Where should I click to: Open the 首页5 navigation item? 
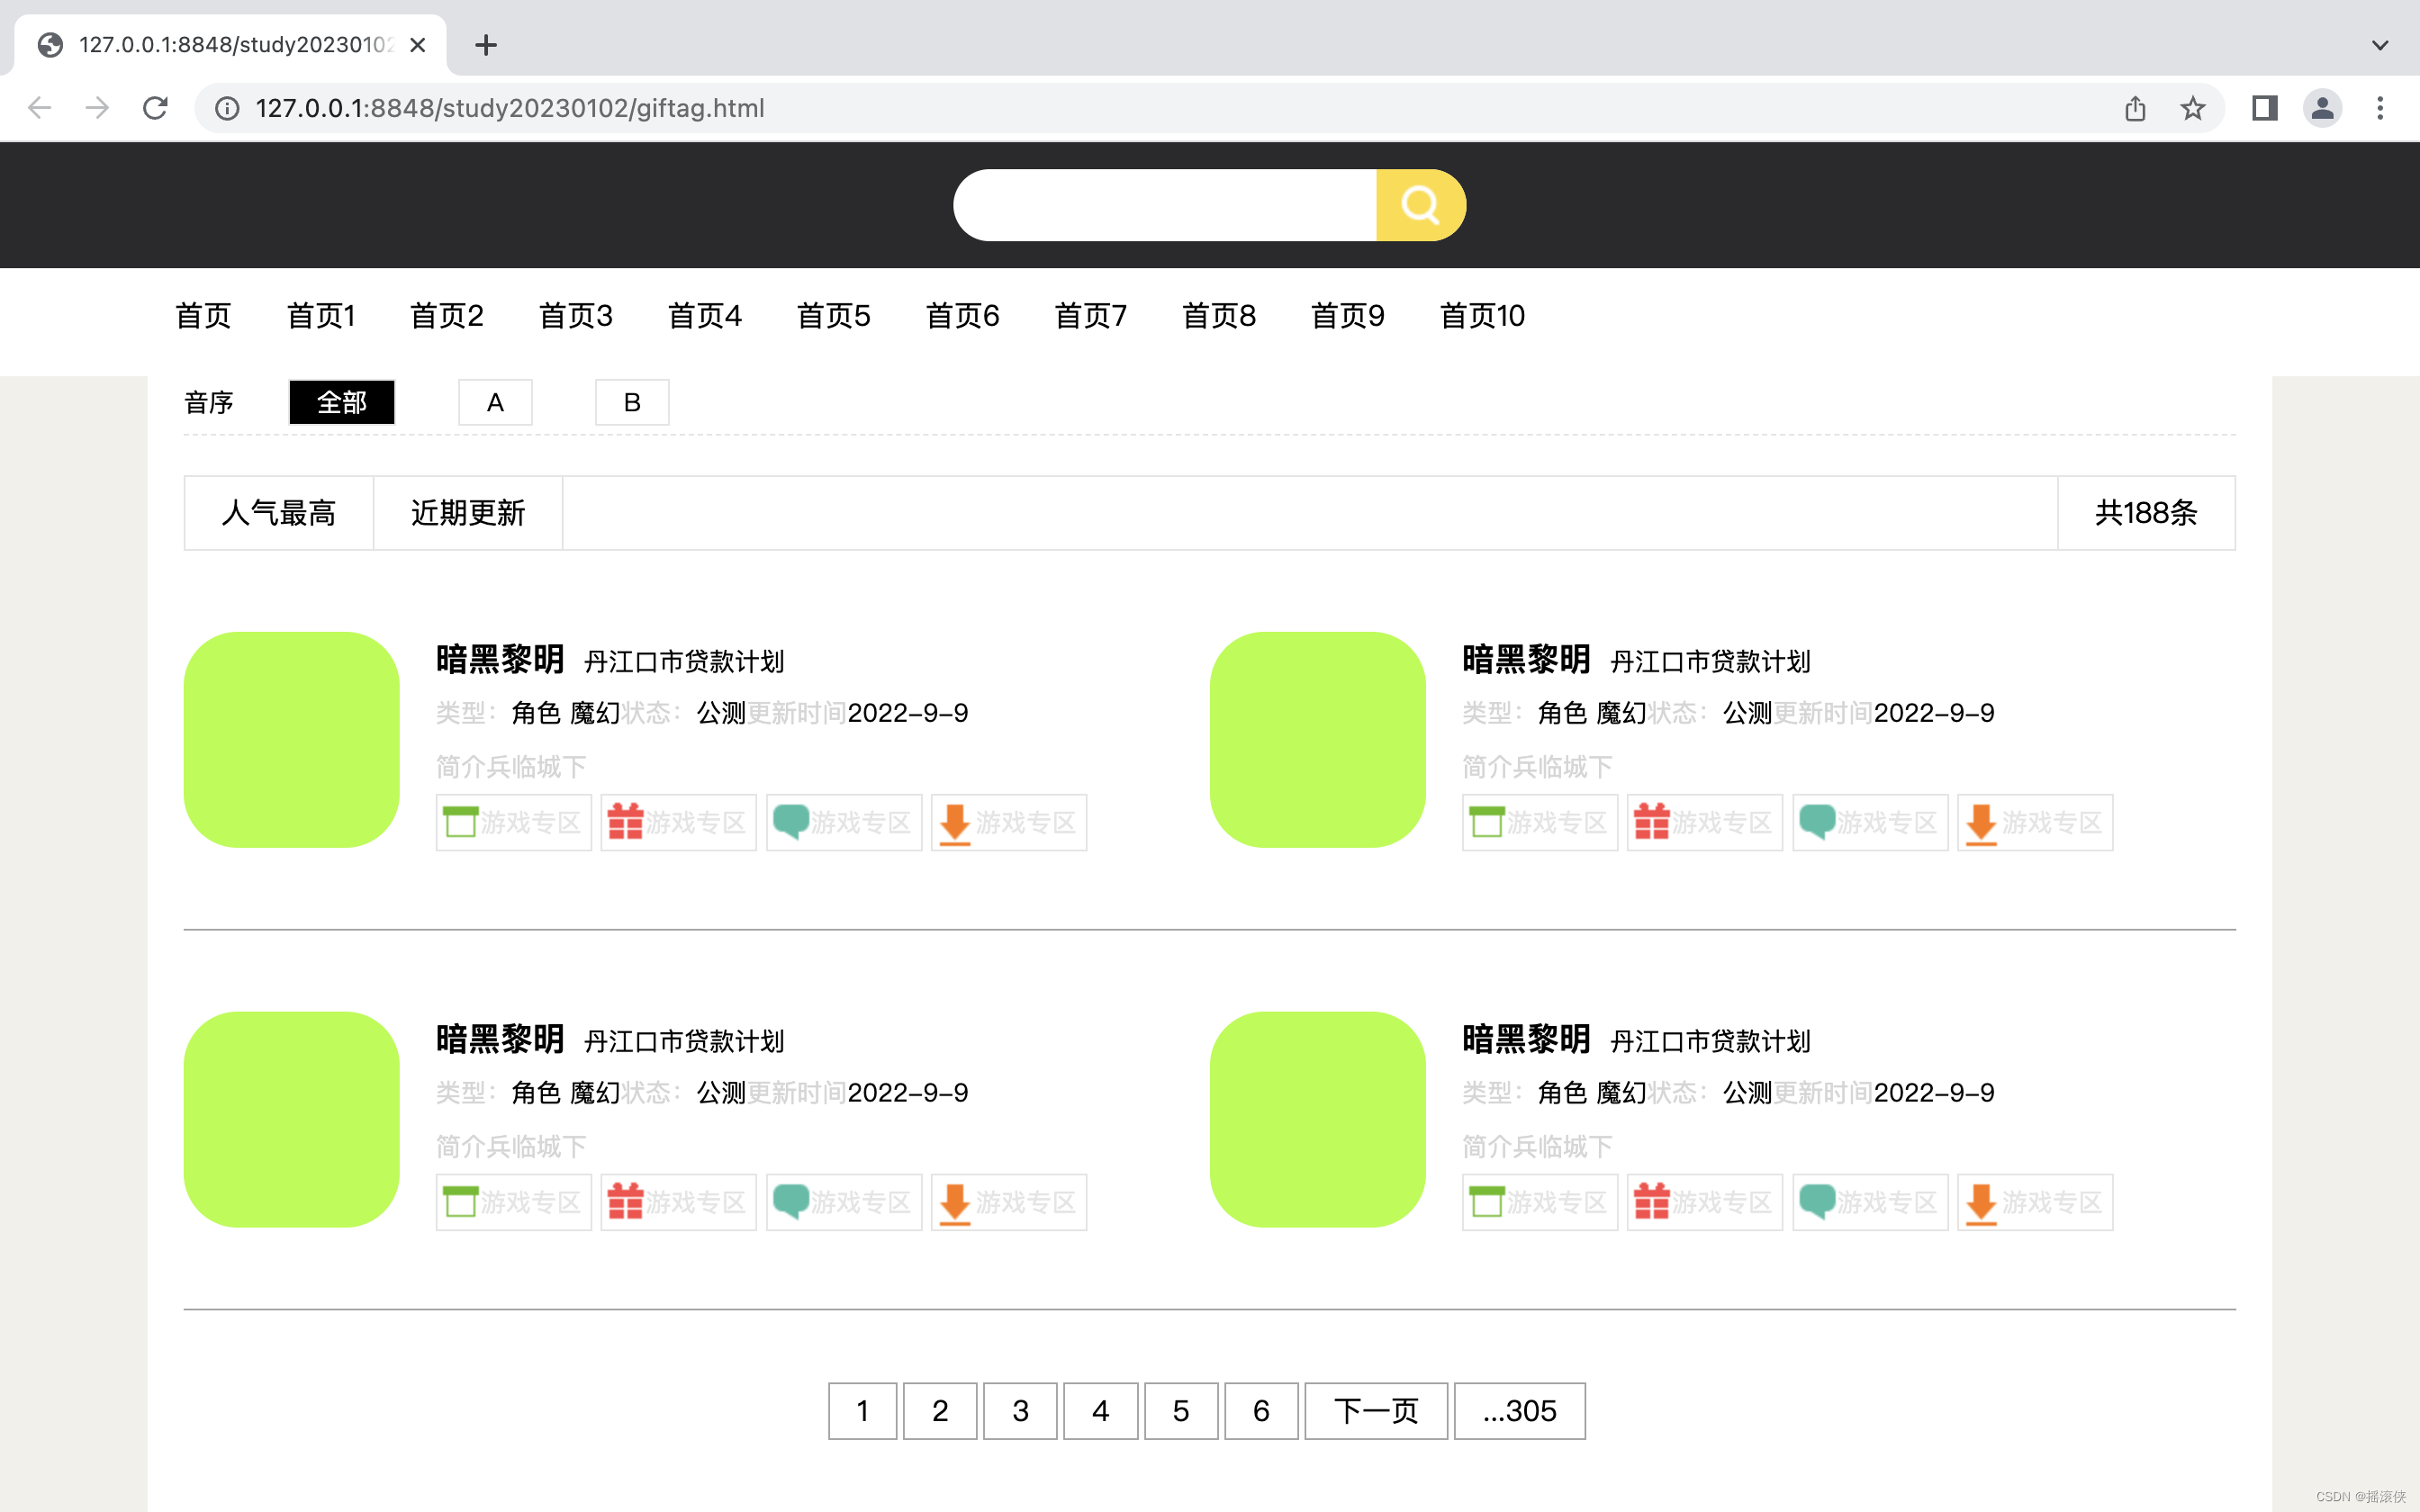[834, 316]
